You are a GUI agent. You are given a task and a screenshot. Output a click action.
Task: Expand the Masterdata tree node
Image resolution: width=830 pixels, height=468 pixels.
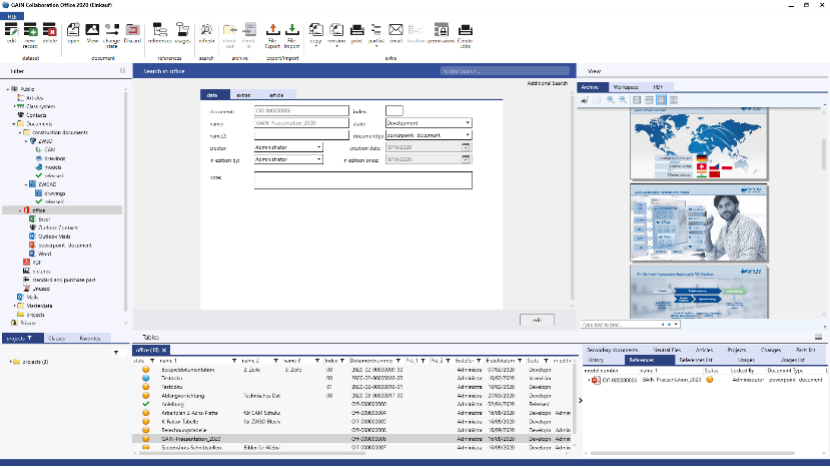[x=14, y=306]
